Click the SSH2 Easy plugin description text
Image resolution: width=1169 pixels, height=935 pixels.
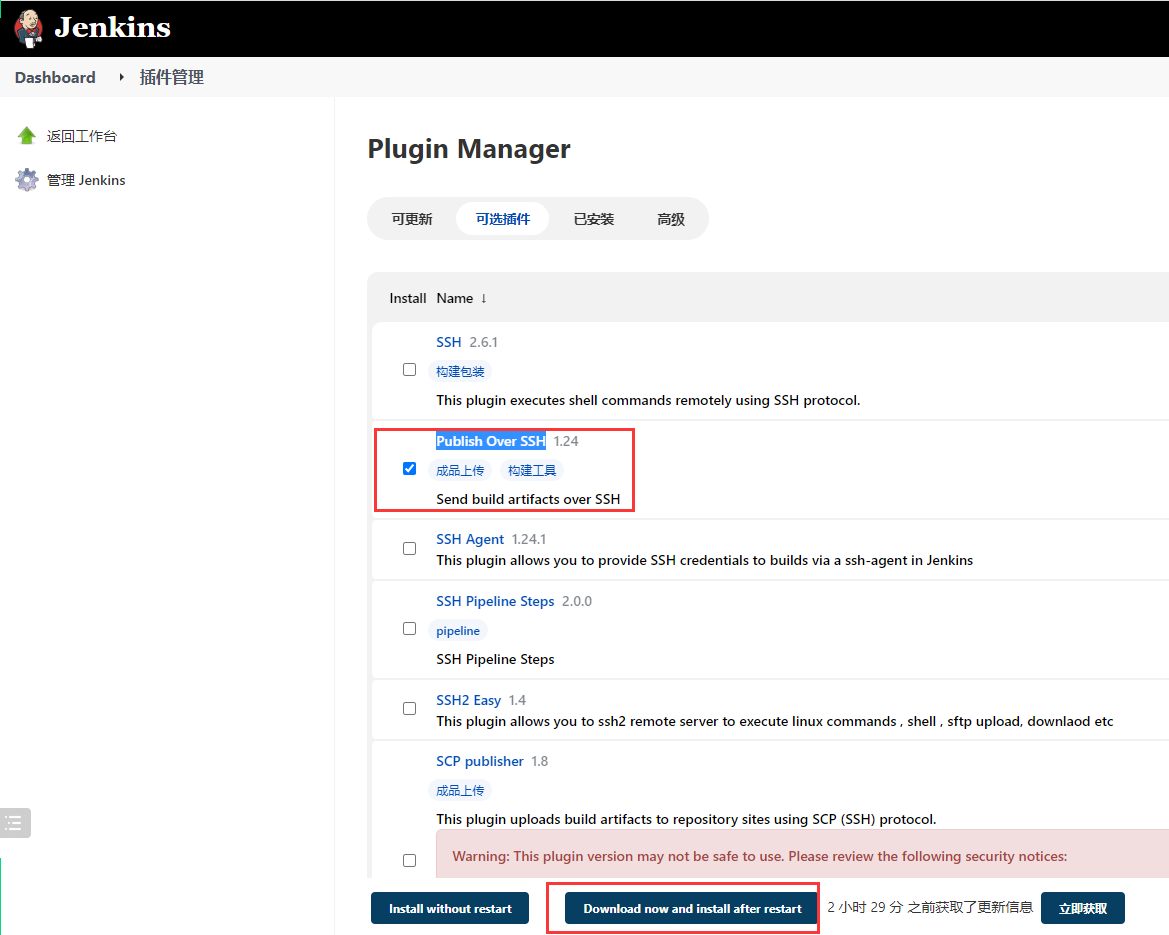[775, 721]
